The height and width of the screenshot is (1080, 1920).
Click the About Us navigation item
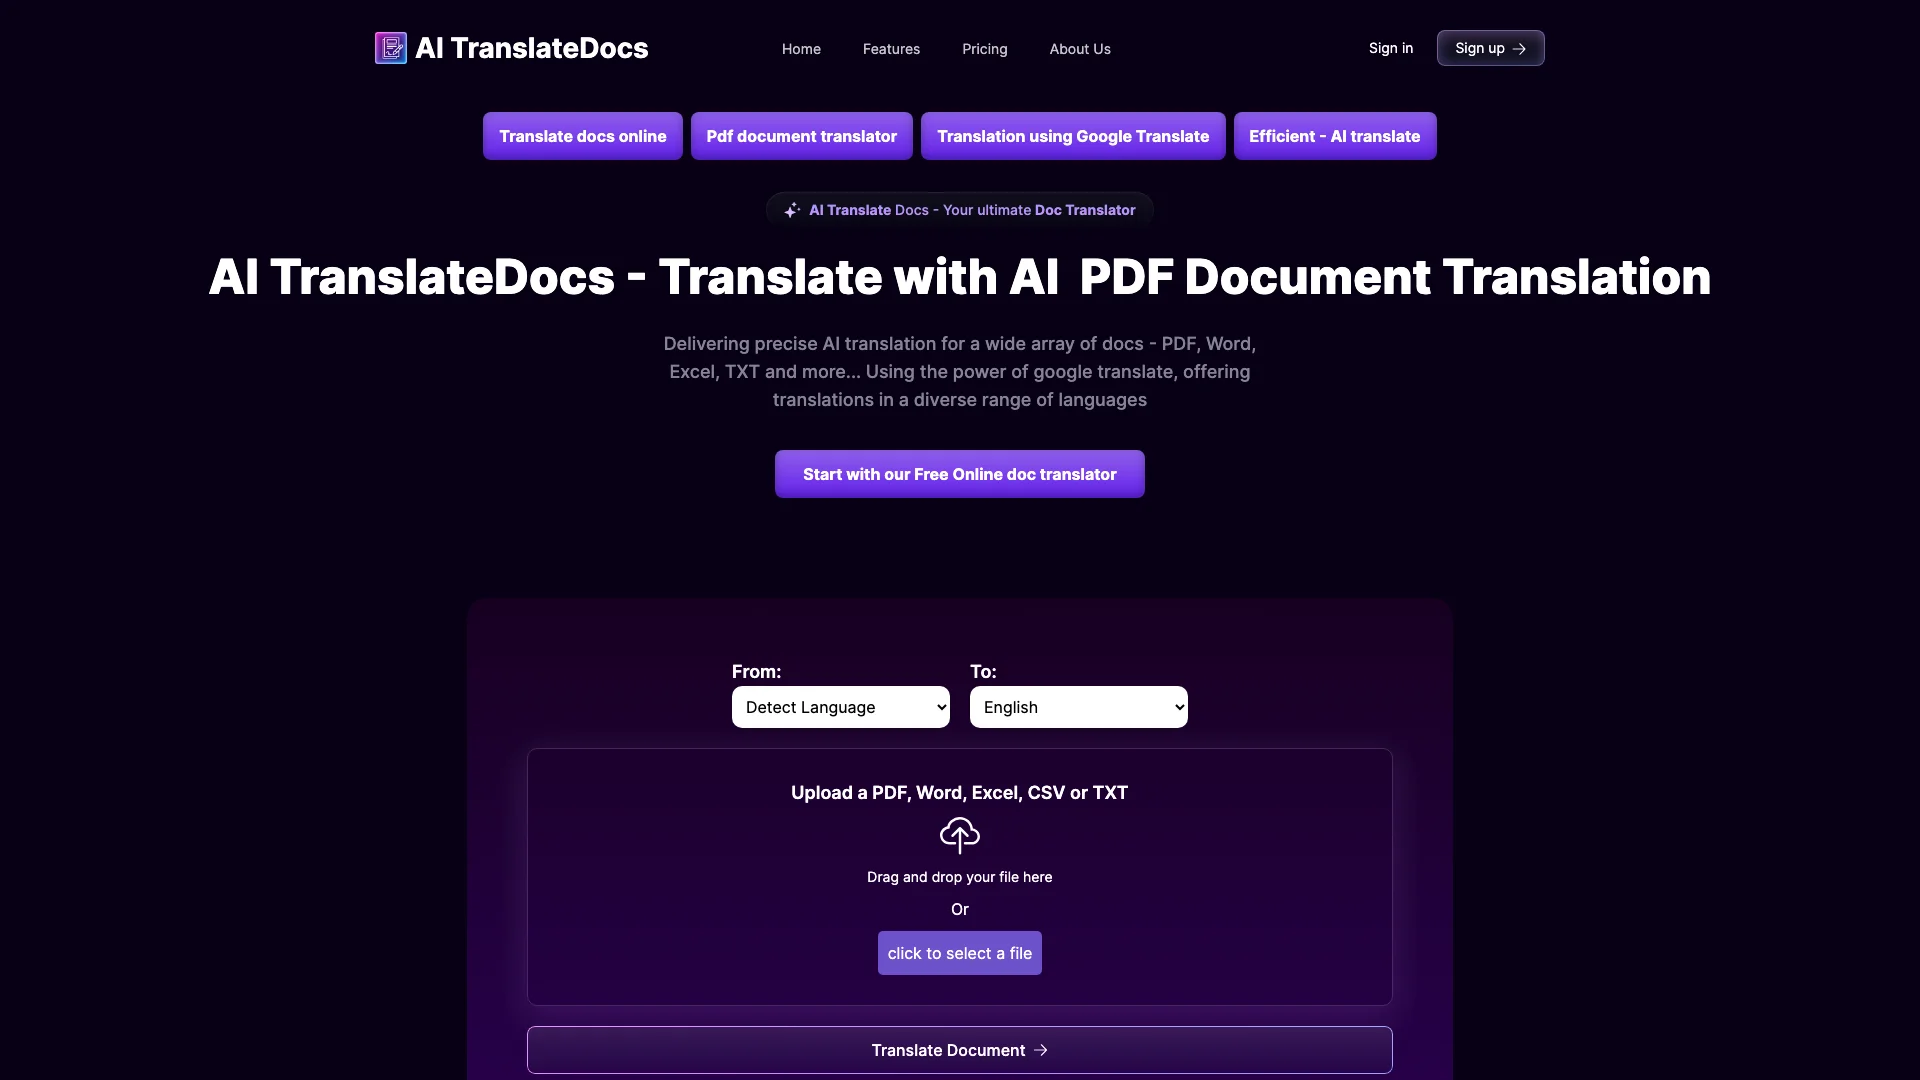pyautogui.click(x=1080, y=47)
